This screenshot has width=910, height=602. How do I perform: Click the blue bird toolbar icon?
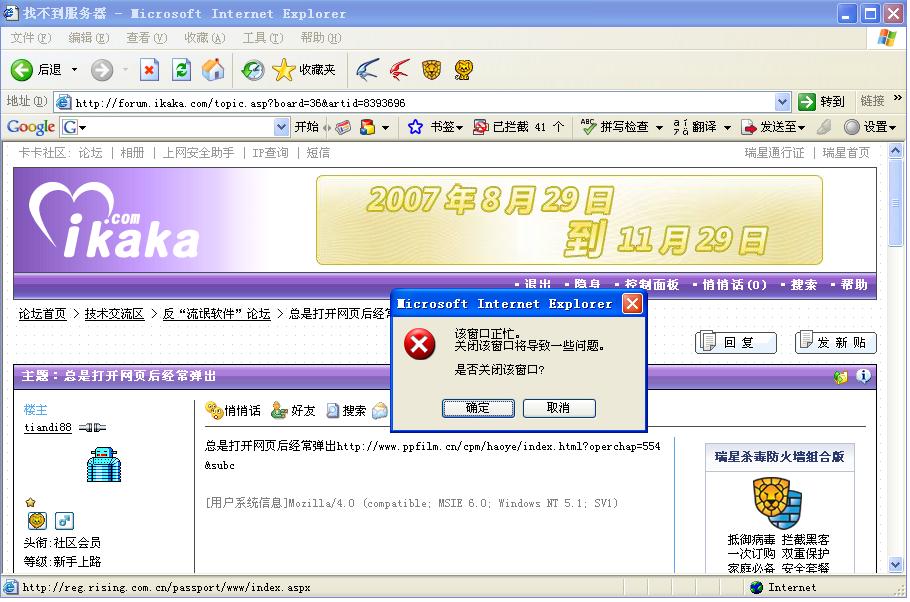pyautogui.click(x=367, y=70)
